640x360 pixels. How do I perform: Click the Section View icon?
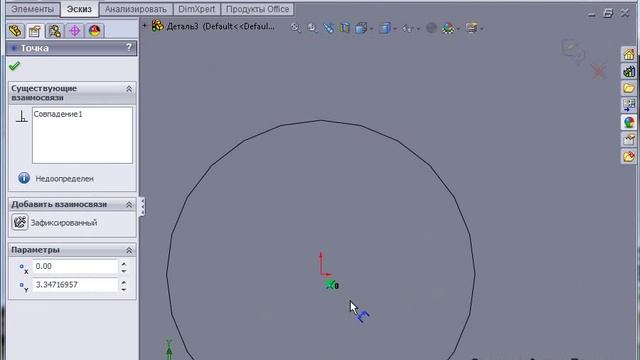click(x=345, y=28)
